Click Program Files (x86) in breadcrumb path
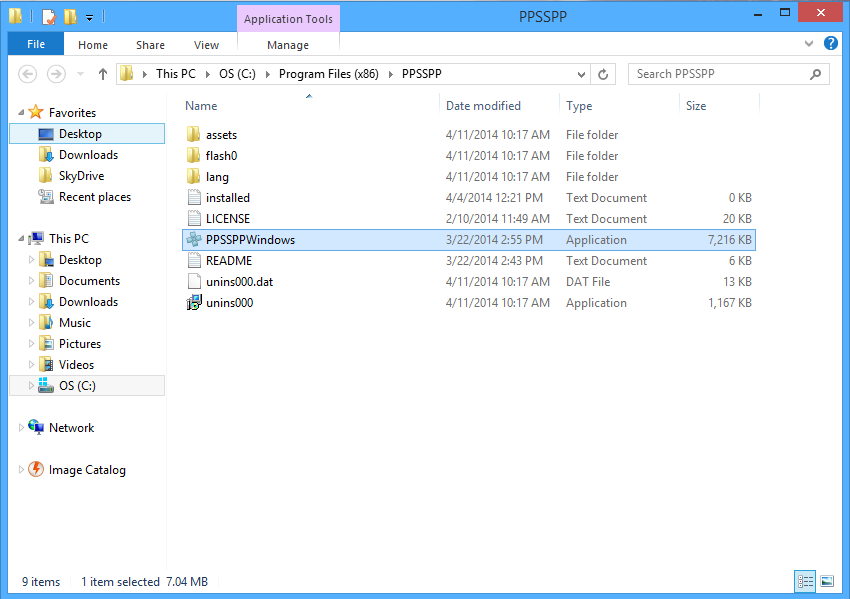 [328, 74]
